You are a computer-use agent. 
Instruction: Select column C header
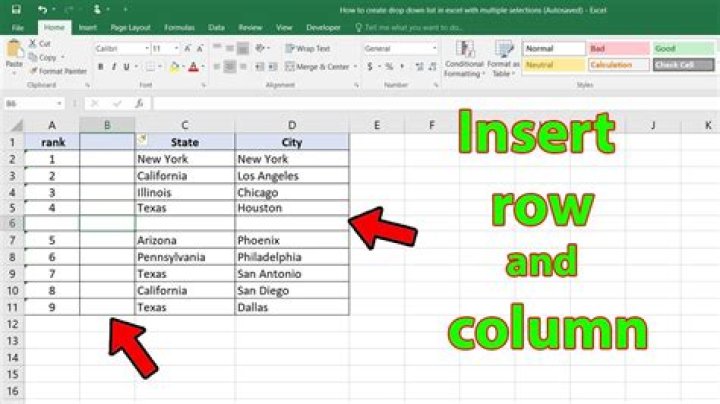click(184, 124)
